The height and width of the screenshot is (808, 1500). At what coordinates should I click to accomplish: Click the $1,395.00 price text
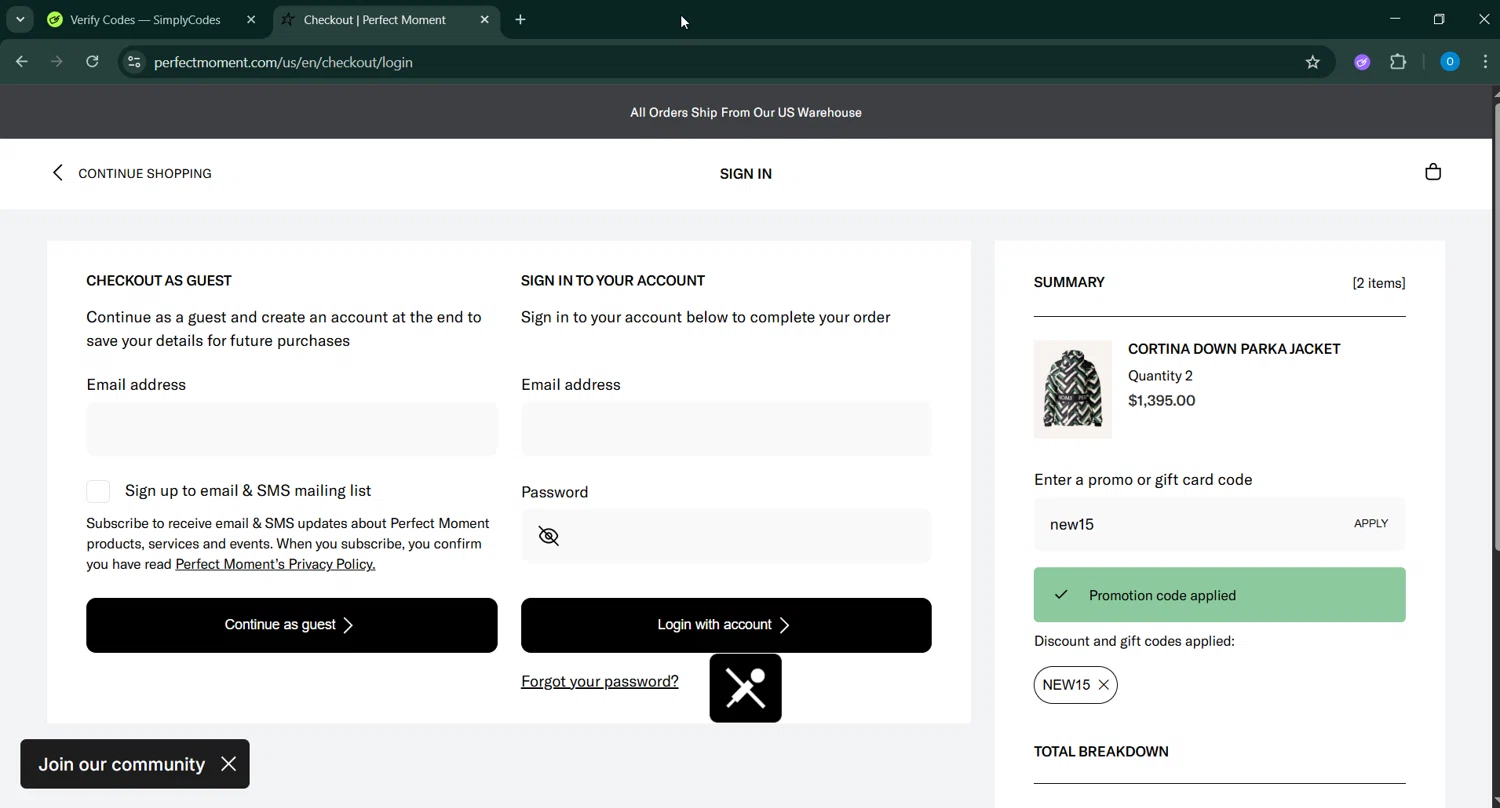point(1161,401)
